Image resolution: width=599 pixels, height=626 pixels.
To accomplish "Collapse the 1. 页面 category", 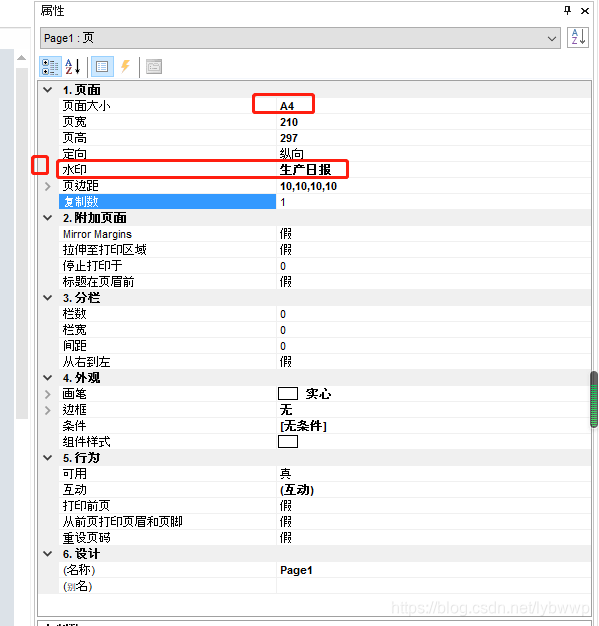I will point(48,90).
